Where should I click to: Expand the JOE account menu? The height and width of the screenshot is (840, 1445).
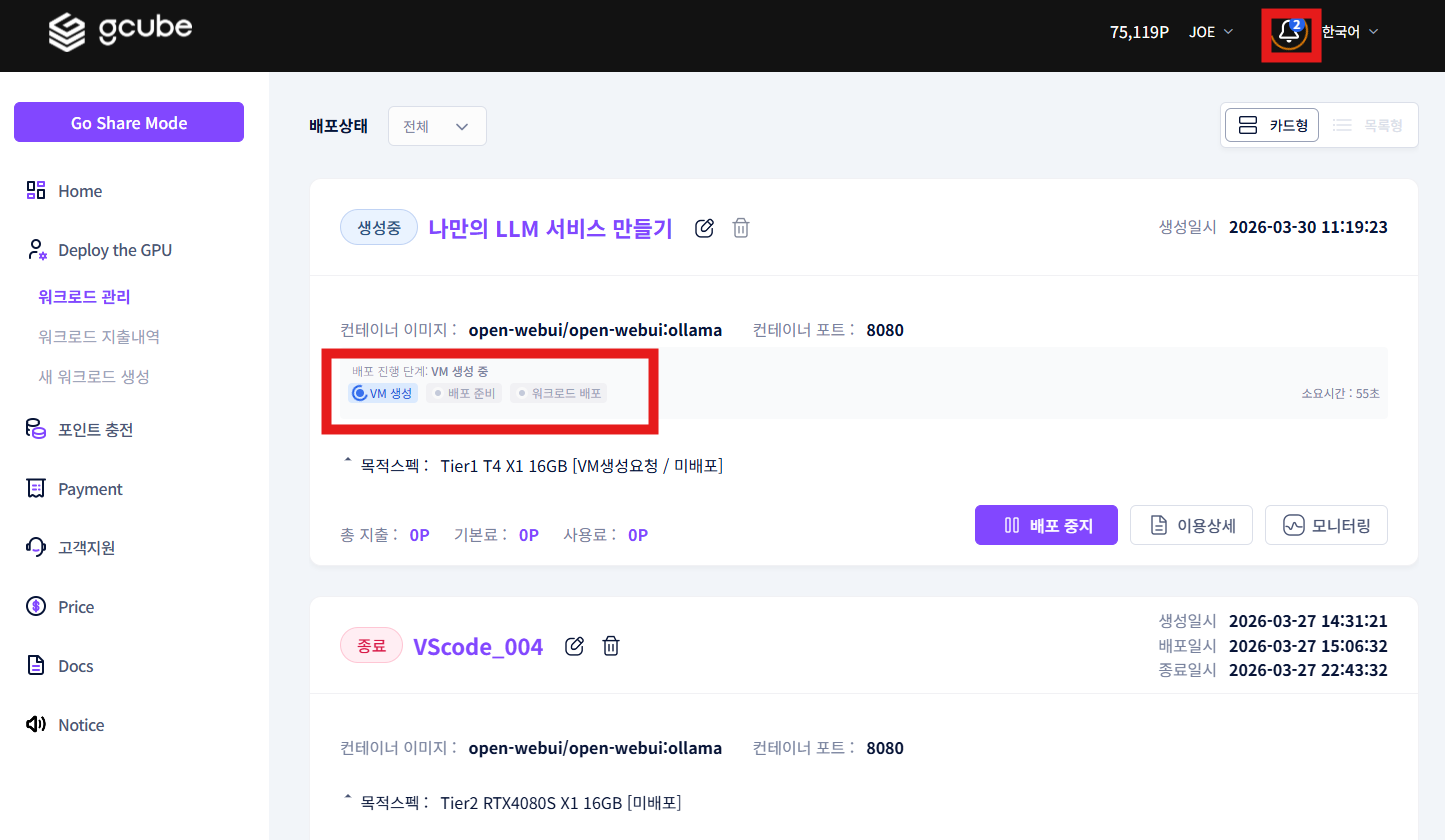pyautogui.click(x=1211, y=32)
